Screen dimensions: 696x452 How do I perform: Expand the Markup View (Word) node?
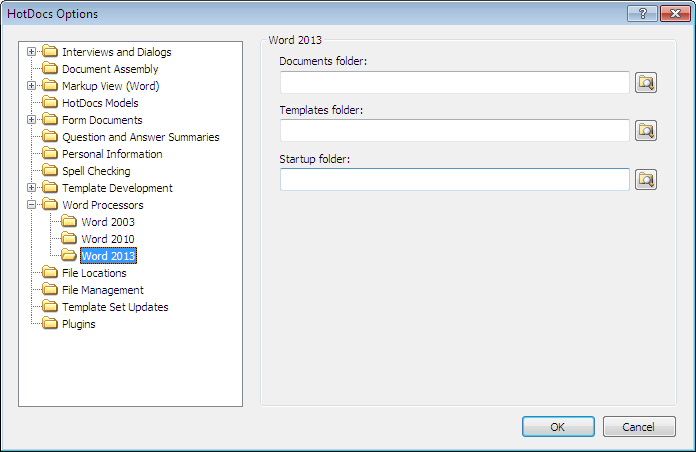(32, 86)
